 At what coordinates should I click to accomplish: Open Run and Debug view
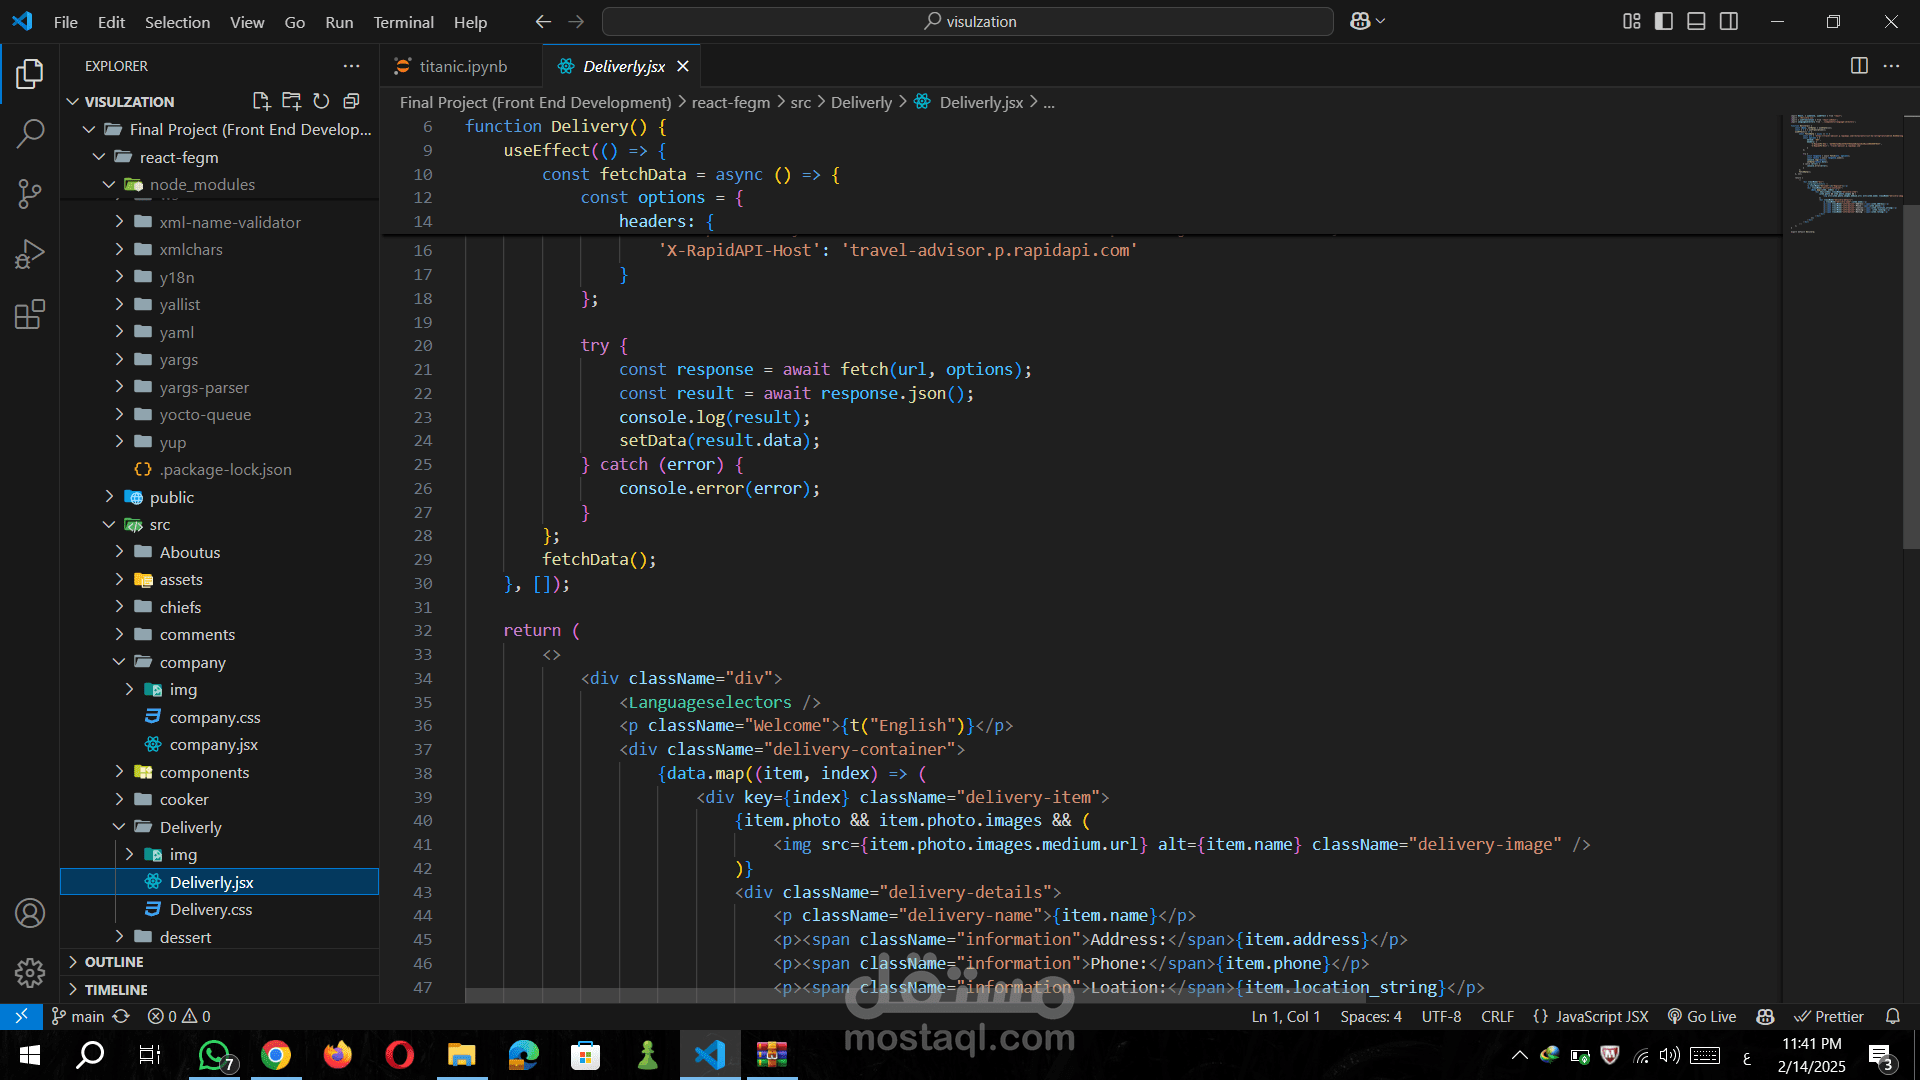[30, 254]
